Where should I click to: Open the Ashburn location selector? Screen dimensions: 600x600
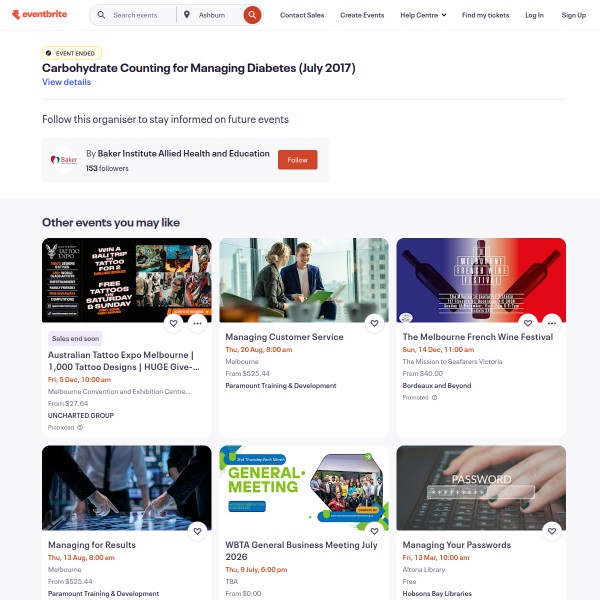(212, 15)
